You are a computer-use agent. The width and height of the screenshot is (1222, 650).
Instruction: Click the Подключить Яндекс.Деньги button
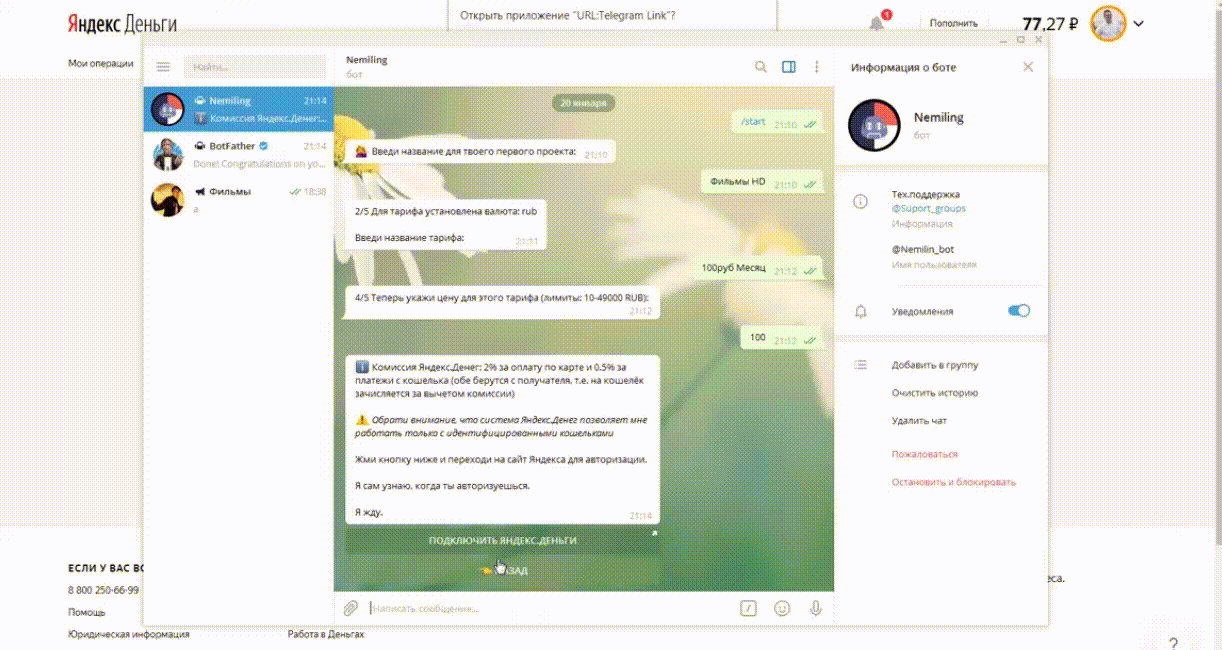point(502,540)
